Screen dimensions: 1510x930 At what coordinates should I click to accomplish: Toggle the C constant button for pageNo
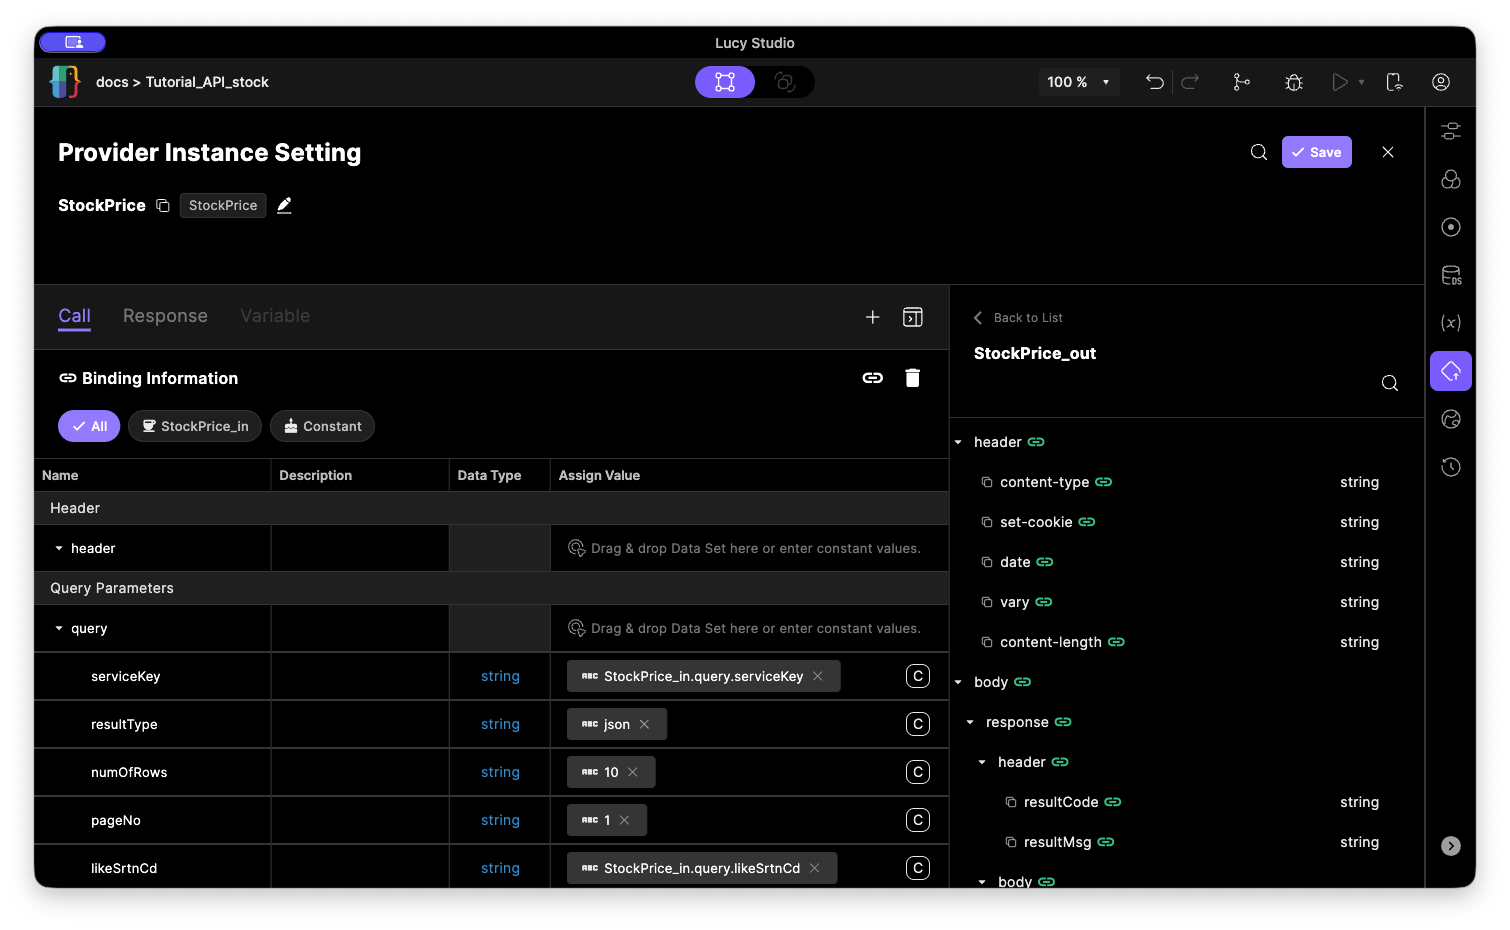pos(918,820)
